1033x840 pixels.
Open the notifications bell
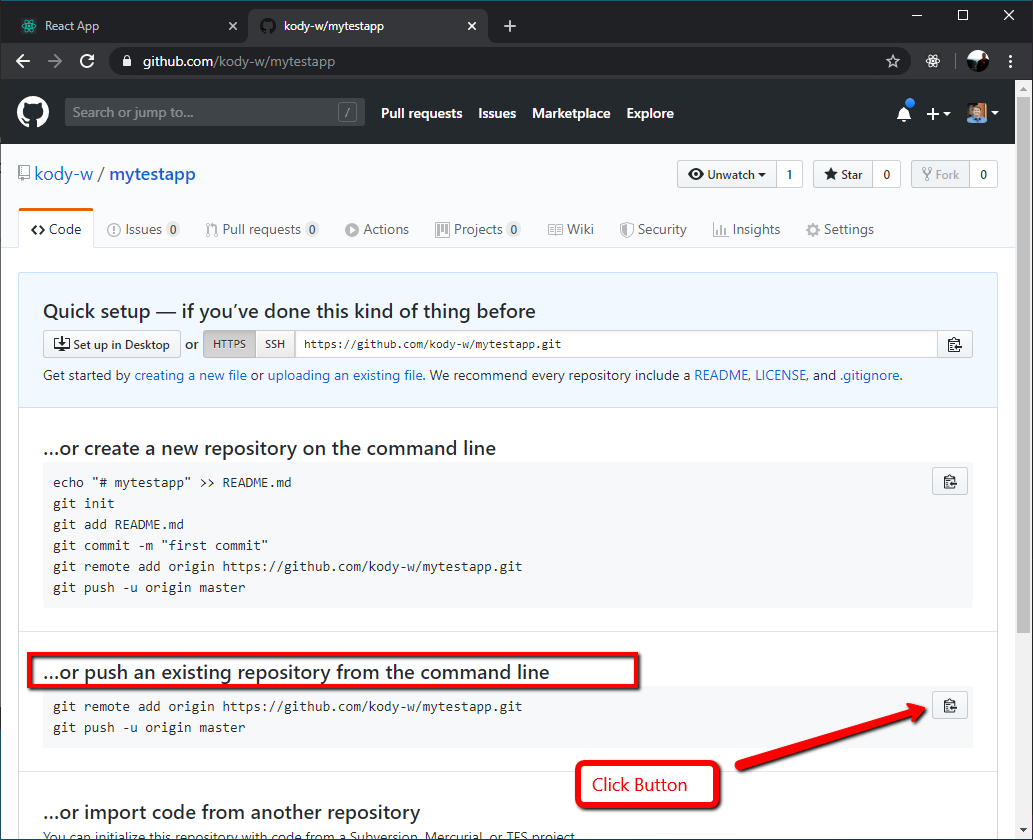[x=905, y=113]
